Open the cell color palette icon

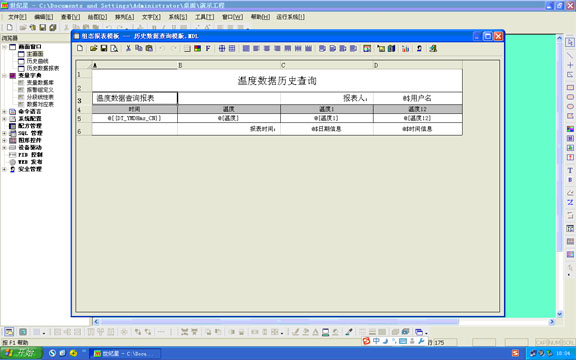[x=198, y=48]
